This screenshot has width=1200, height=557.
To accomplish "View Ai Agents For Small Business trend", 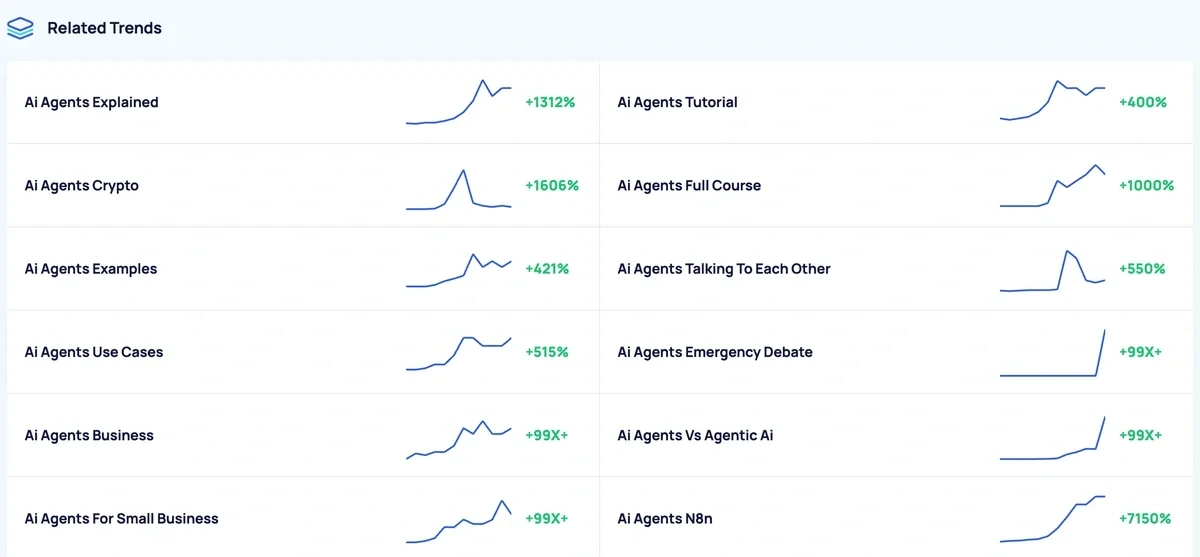I will (121, 518).
